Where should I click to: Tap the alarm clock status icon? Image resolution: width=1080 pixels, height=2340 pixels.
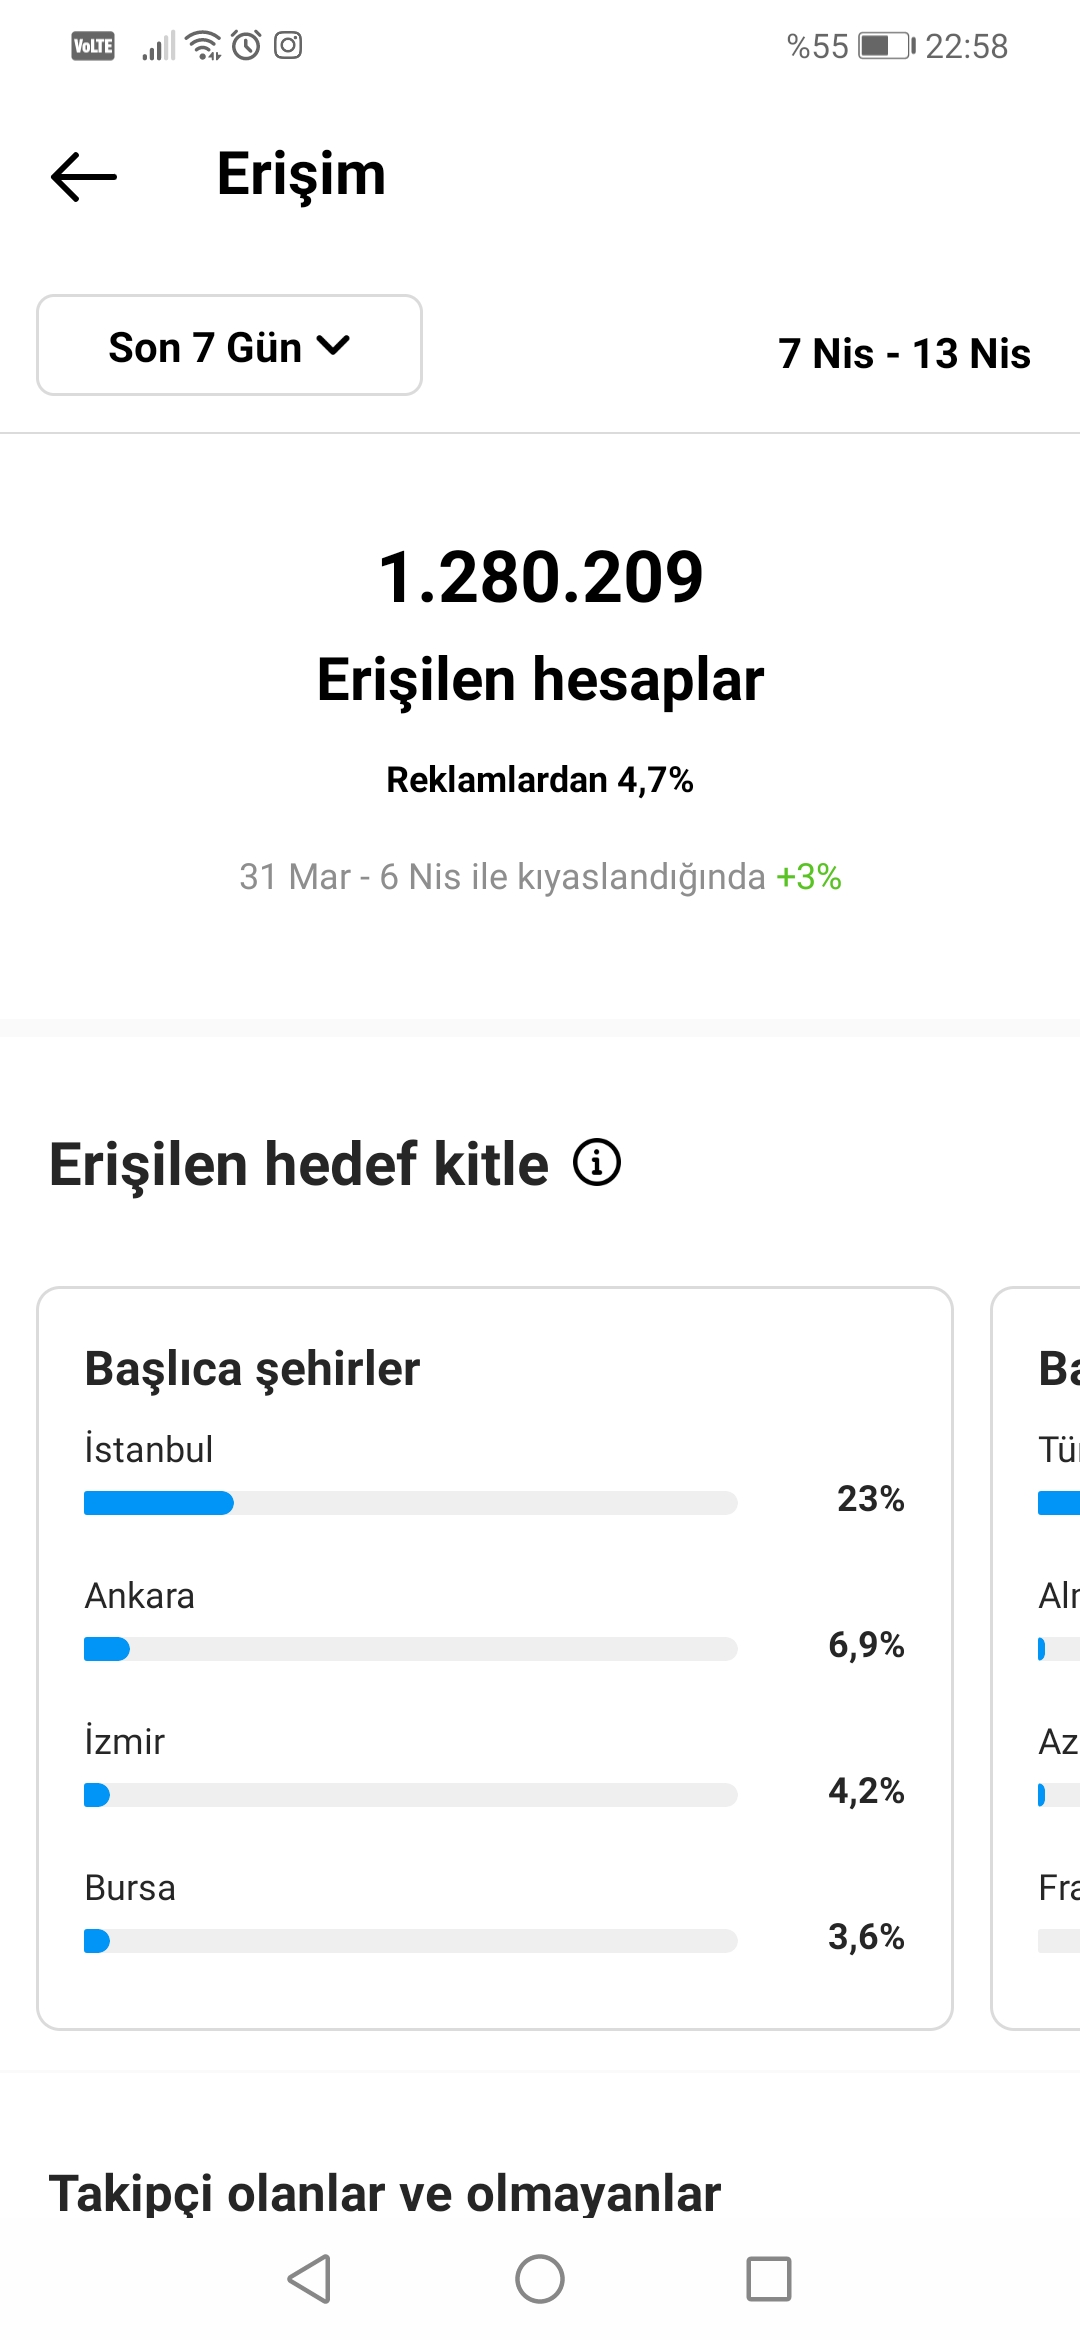click(246, 45)
